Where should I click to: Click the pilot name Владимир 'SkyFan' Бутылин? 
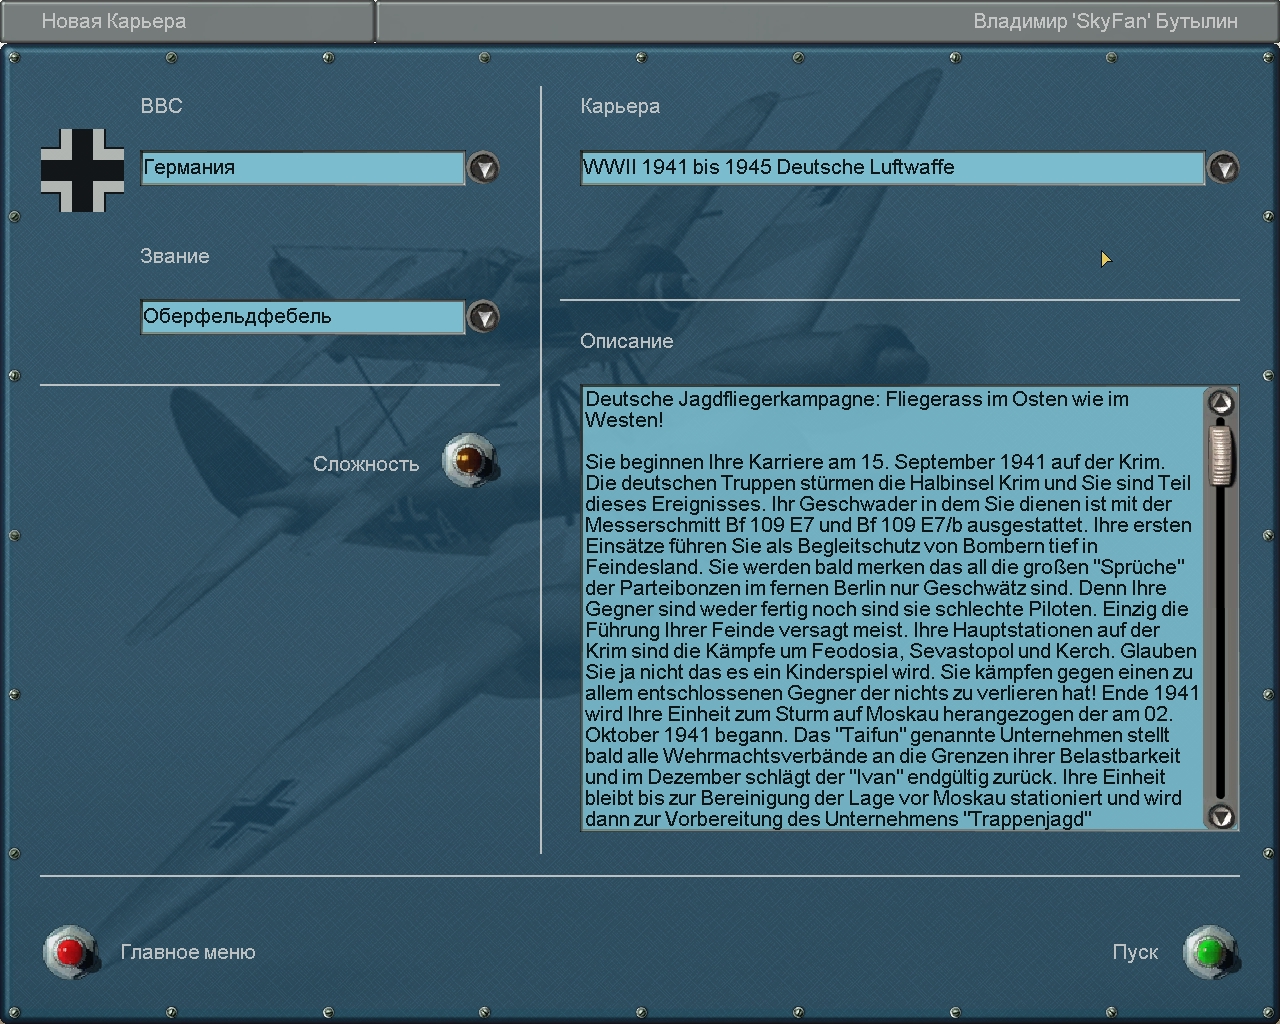tap(1106, 21)
